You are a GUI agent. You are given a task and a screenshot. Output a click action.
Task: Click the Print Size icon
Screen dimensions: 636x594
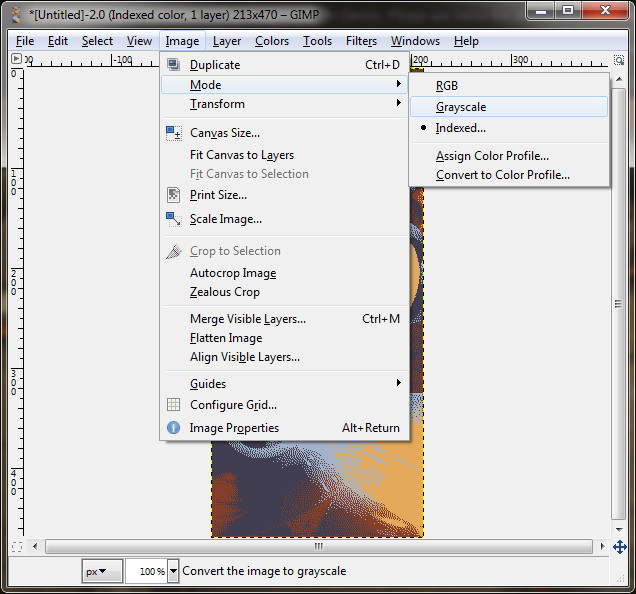[174, 195]
